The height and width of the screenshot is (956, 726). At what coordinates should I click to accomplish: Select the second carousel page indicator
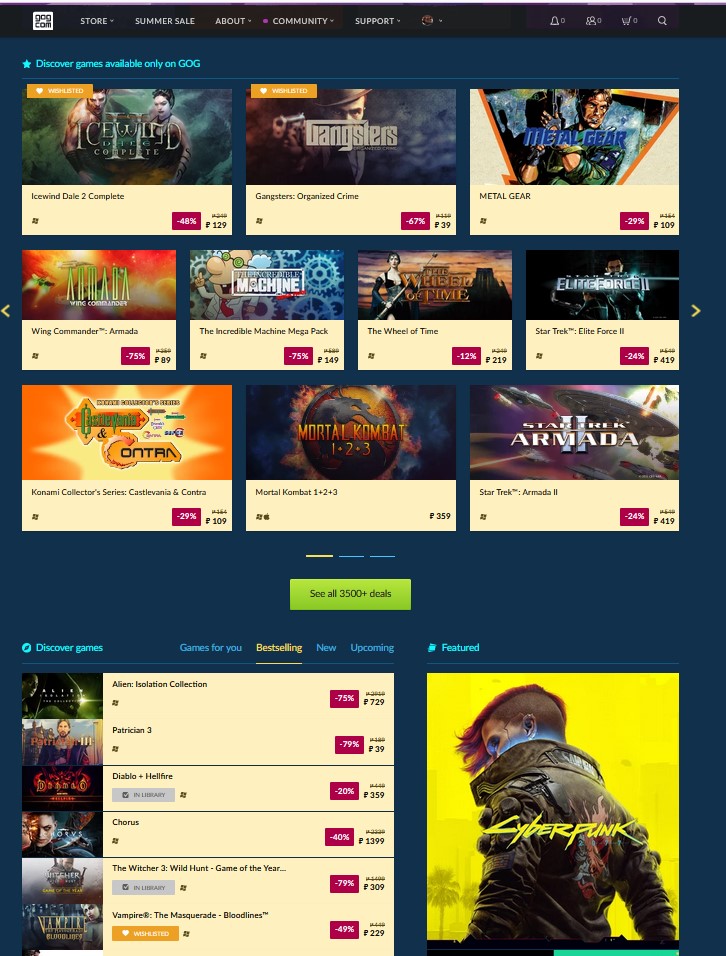click(x=351, y=556)
